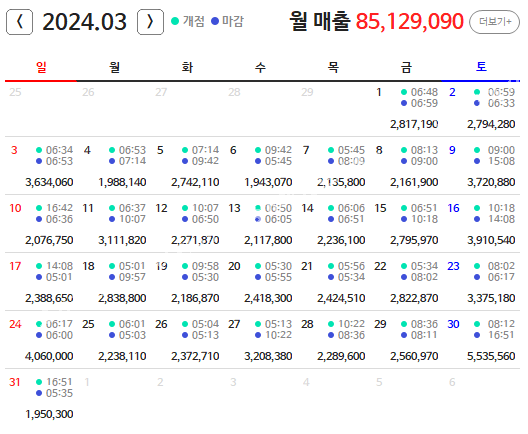Click the 2024.03 month label
This screenshot has height=434, width=528.
85,22
